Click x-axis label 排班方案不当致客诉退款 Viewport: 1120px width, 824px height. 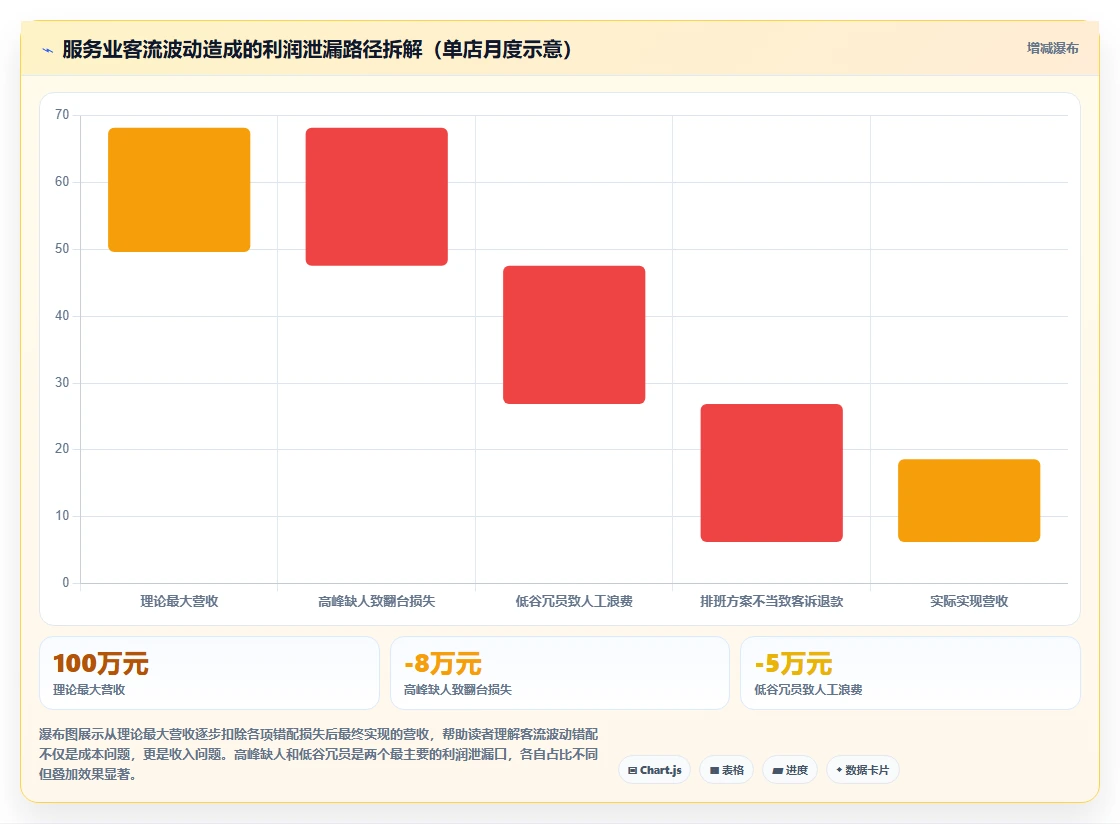pyautogui.click(x=771, y=601)
